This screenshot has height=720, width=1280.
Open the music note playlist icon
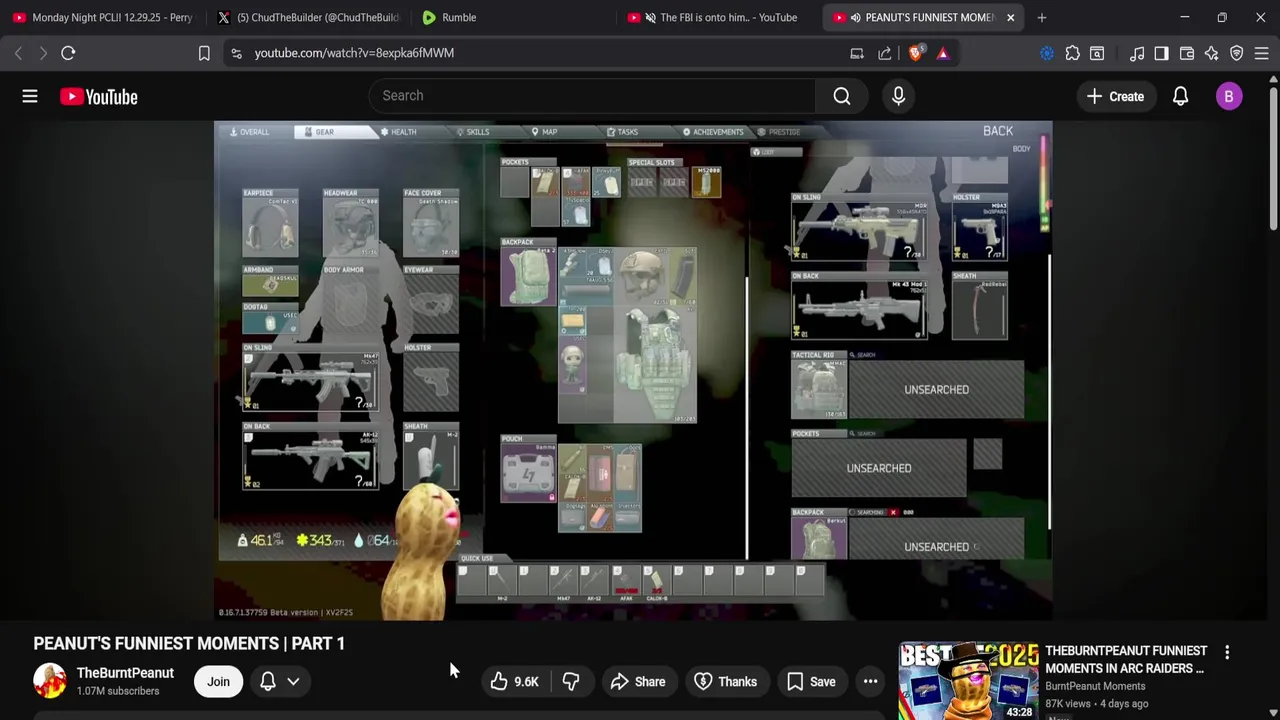1137,53
